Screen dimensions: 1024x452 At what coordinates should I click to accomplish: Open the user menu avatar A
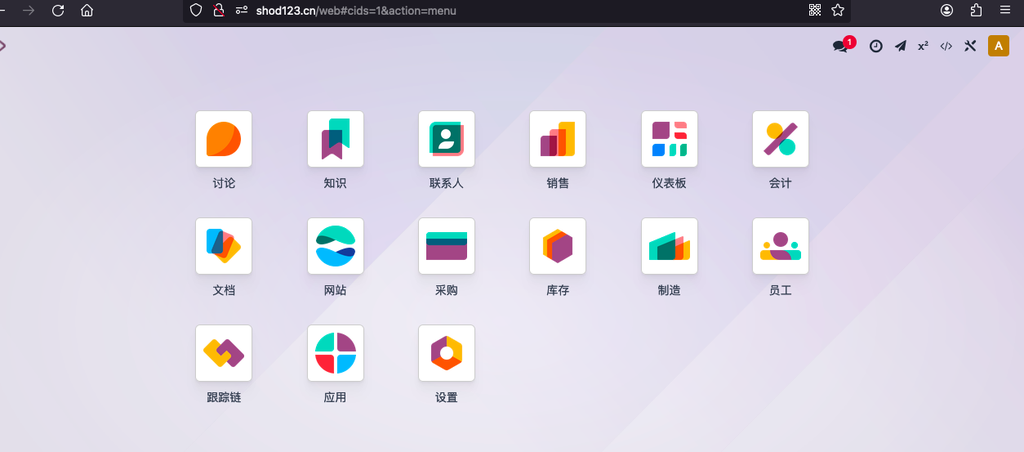pyautogui.click(x=999, y=46)
